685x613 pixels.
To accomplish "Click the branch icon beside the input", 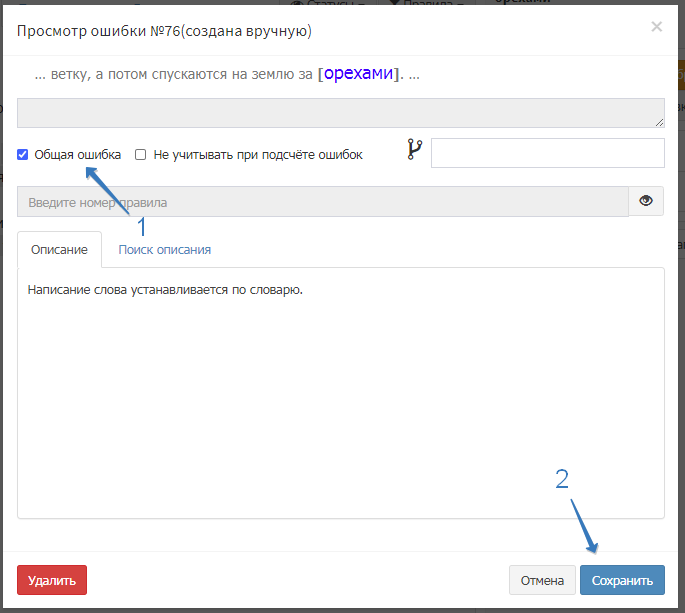I will click(415, 151).
